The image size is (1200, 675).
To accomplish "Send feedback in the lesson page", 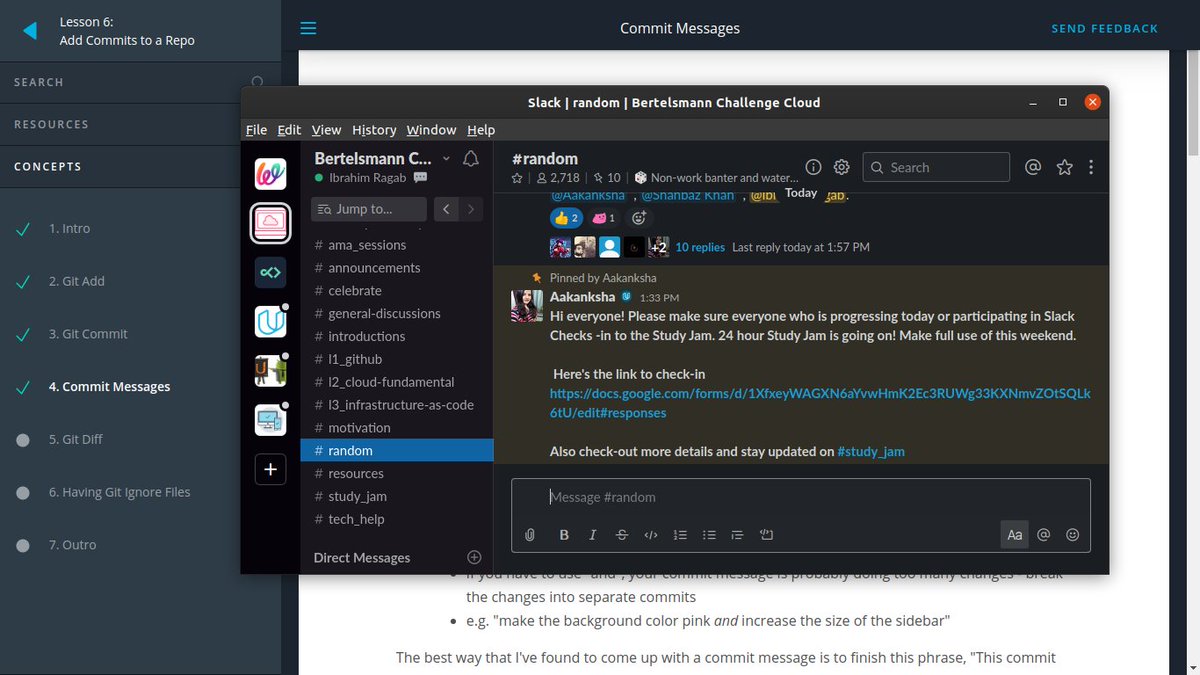I will [x=1104, y=29].
